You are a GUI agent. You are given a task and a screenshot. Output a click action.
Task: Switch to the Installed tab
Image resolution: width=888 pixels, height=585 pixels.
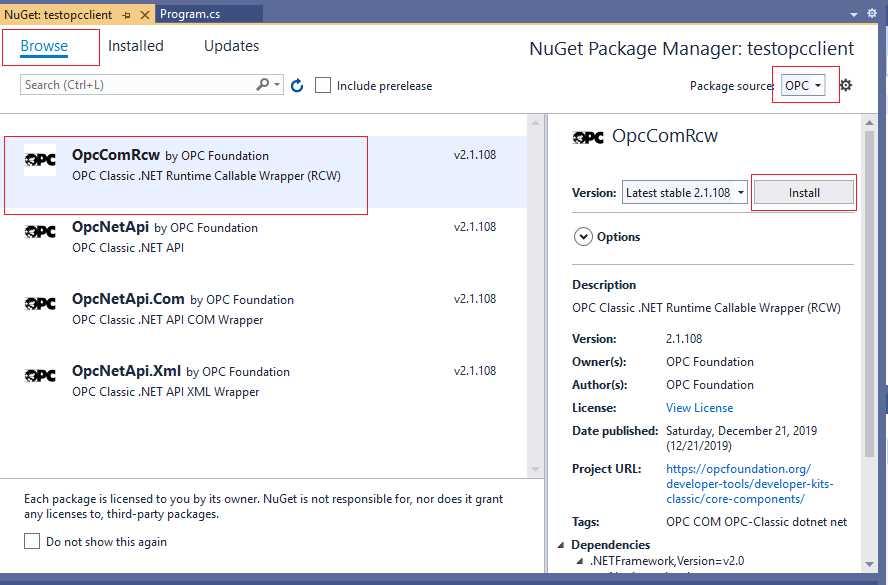coord(136,46)
